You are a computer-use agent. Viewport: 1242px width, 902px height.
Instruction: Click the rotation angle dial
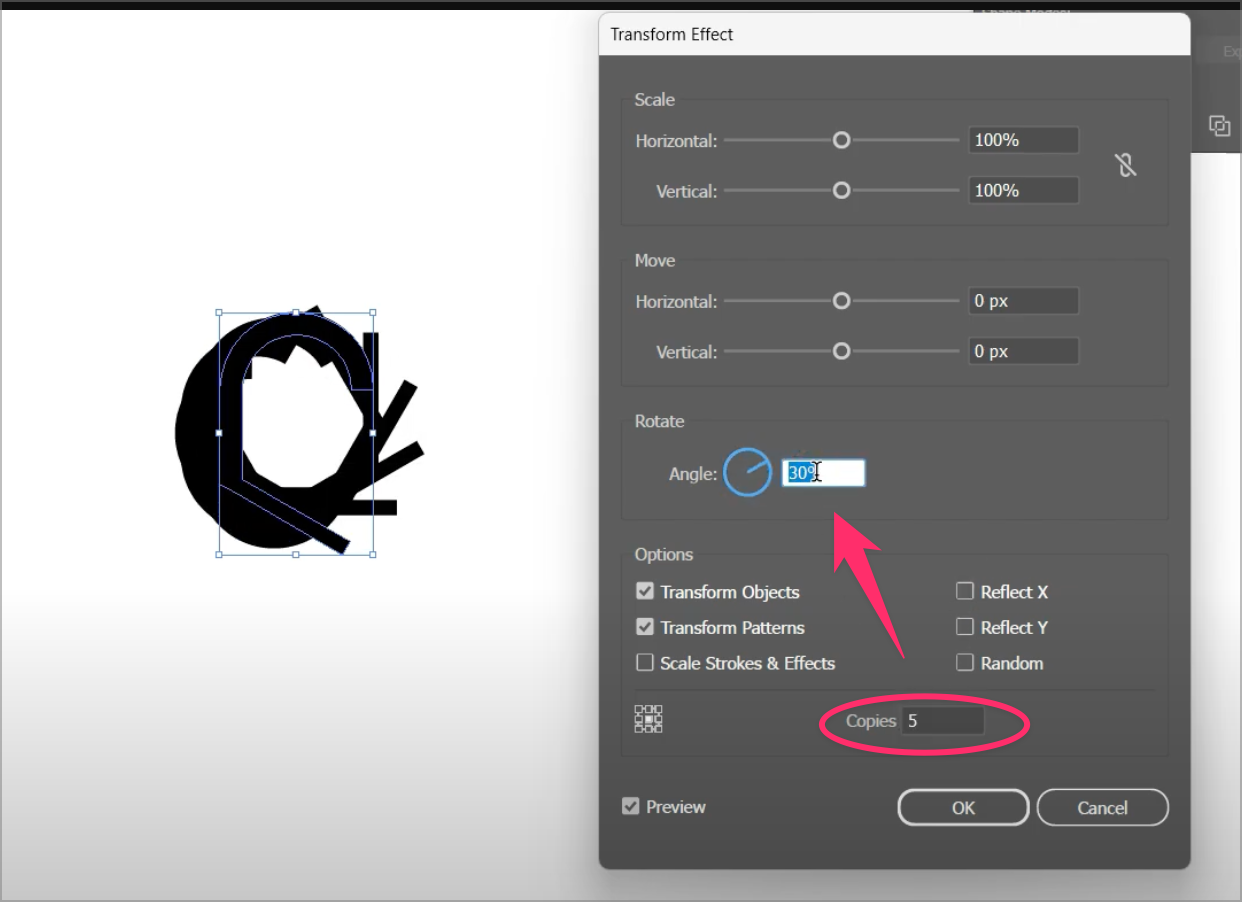pos(747,473)
